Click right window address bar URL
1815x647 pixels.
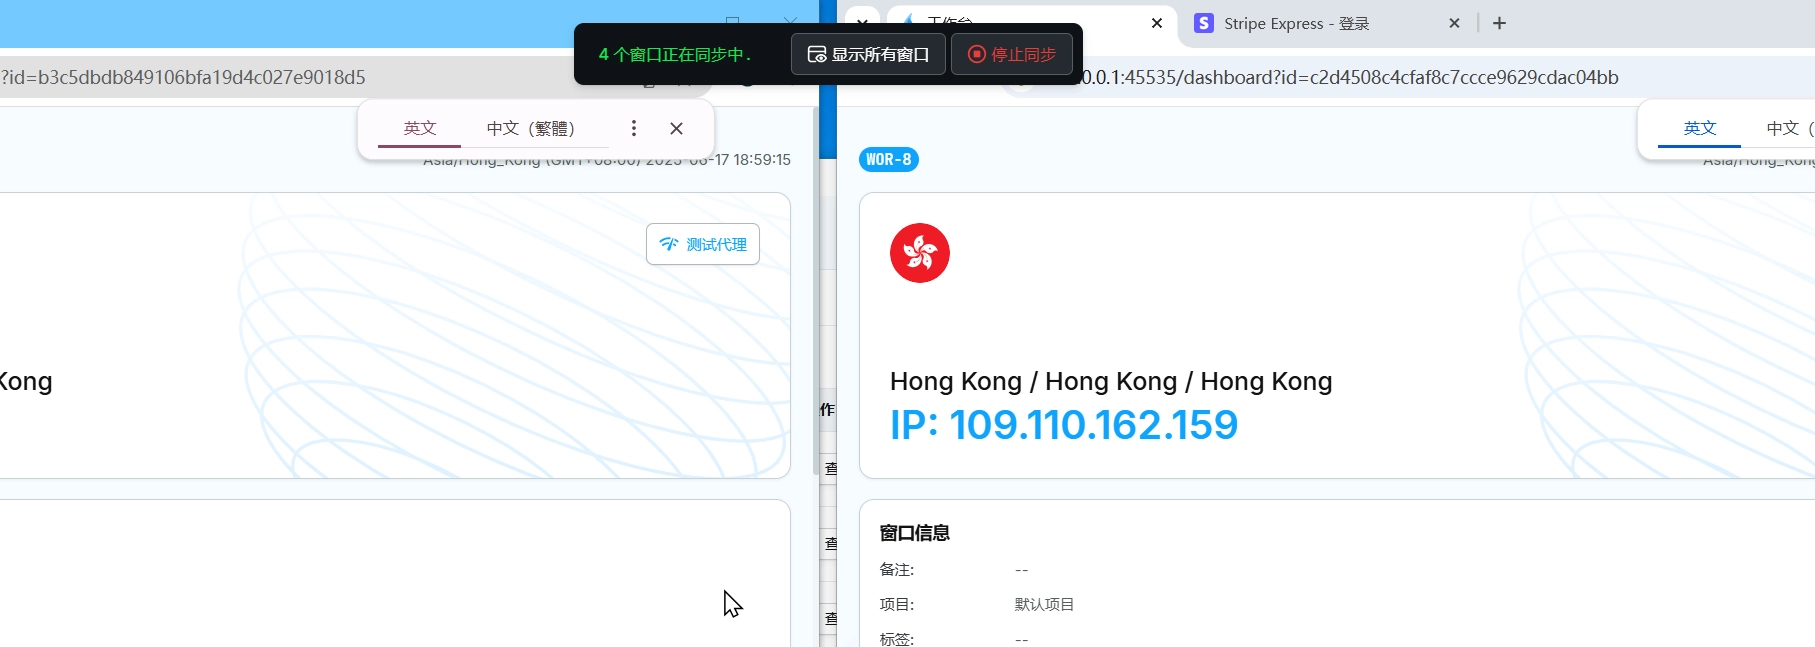(1350, 77)
